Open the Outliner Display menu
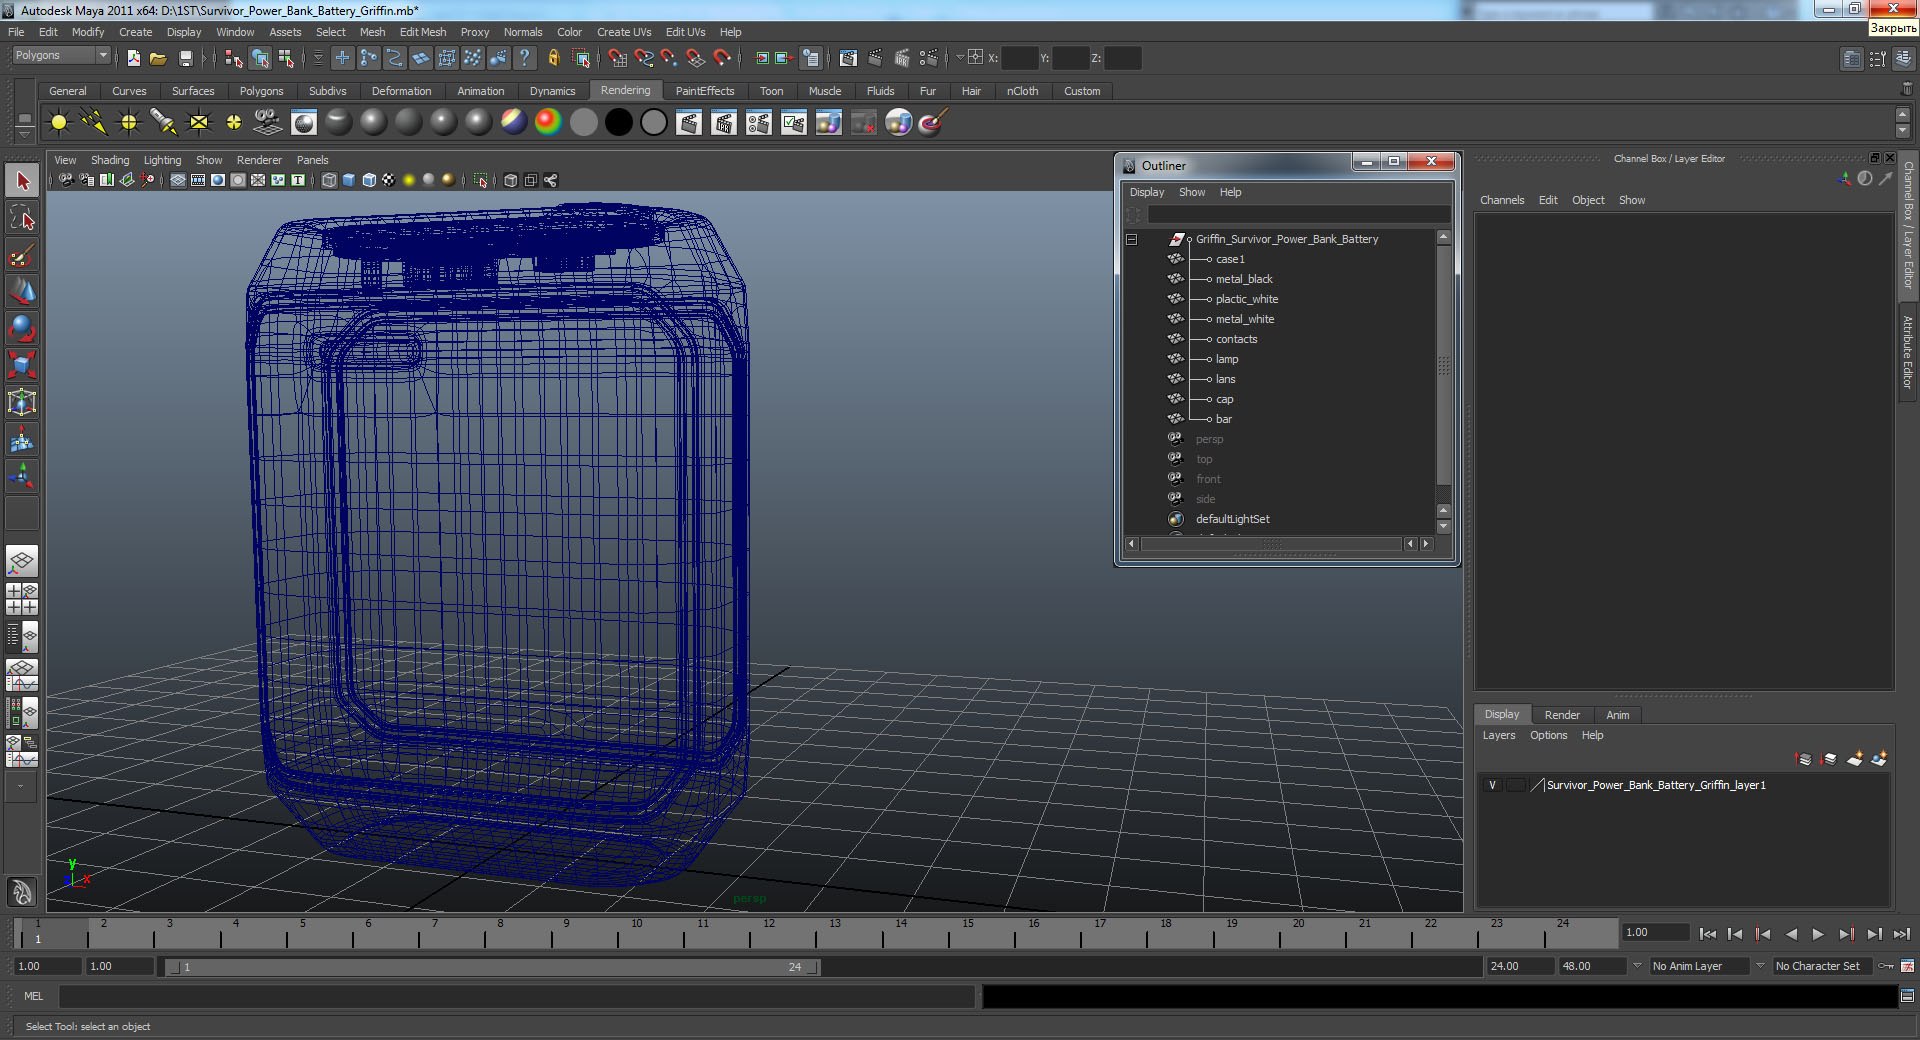Viewport: 1920px width, 1040px height. 1147,192
